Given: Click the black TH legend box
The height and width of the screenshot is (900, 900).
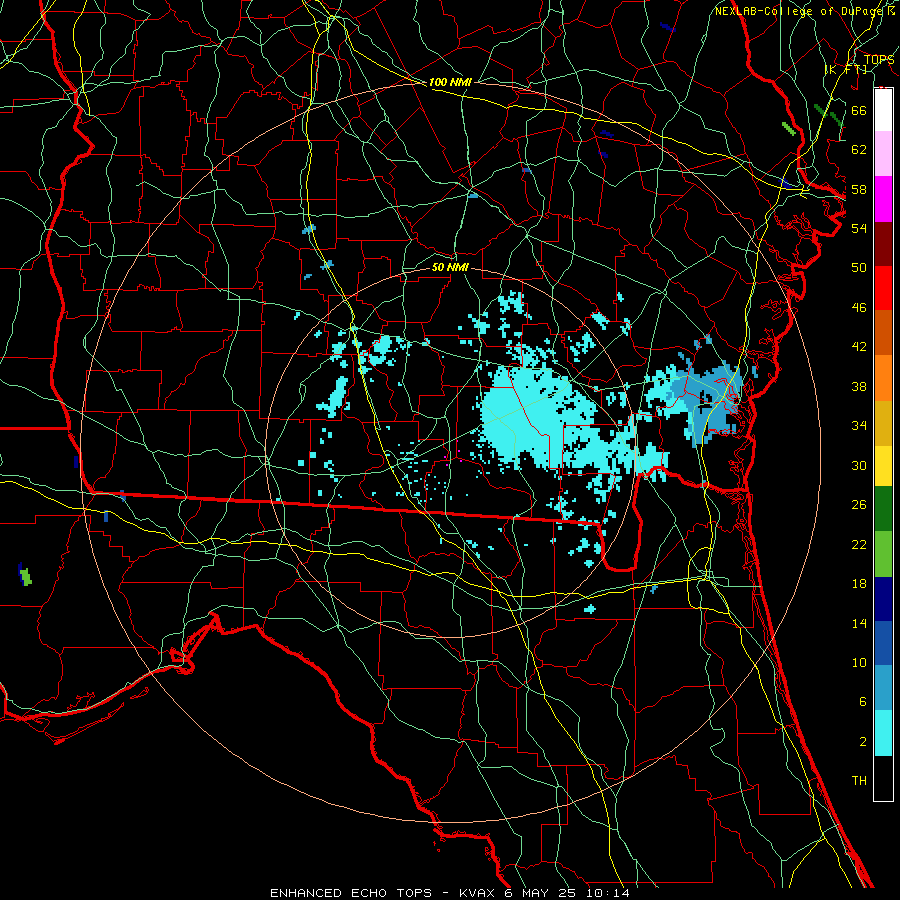Looking at the screenshot, I should click(x=883, y=778).
